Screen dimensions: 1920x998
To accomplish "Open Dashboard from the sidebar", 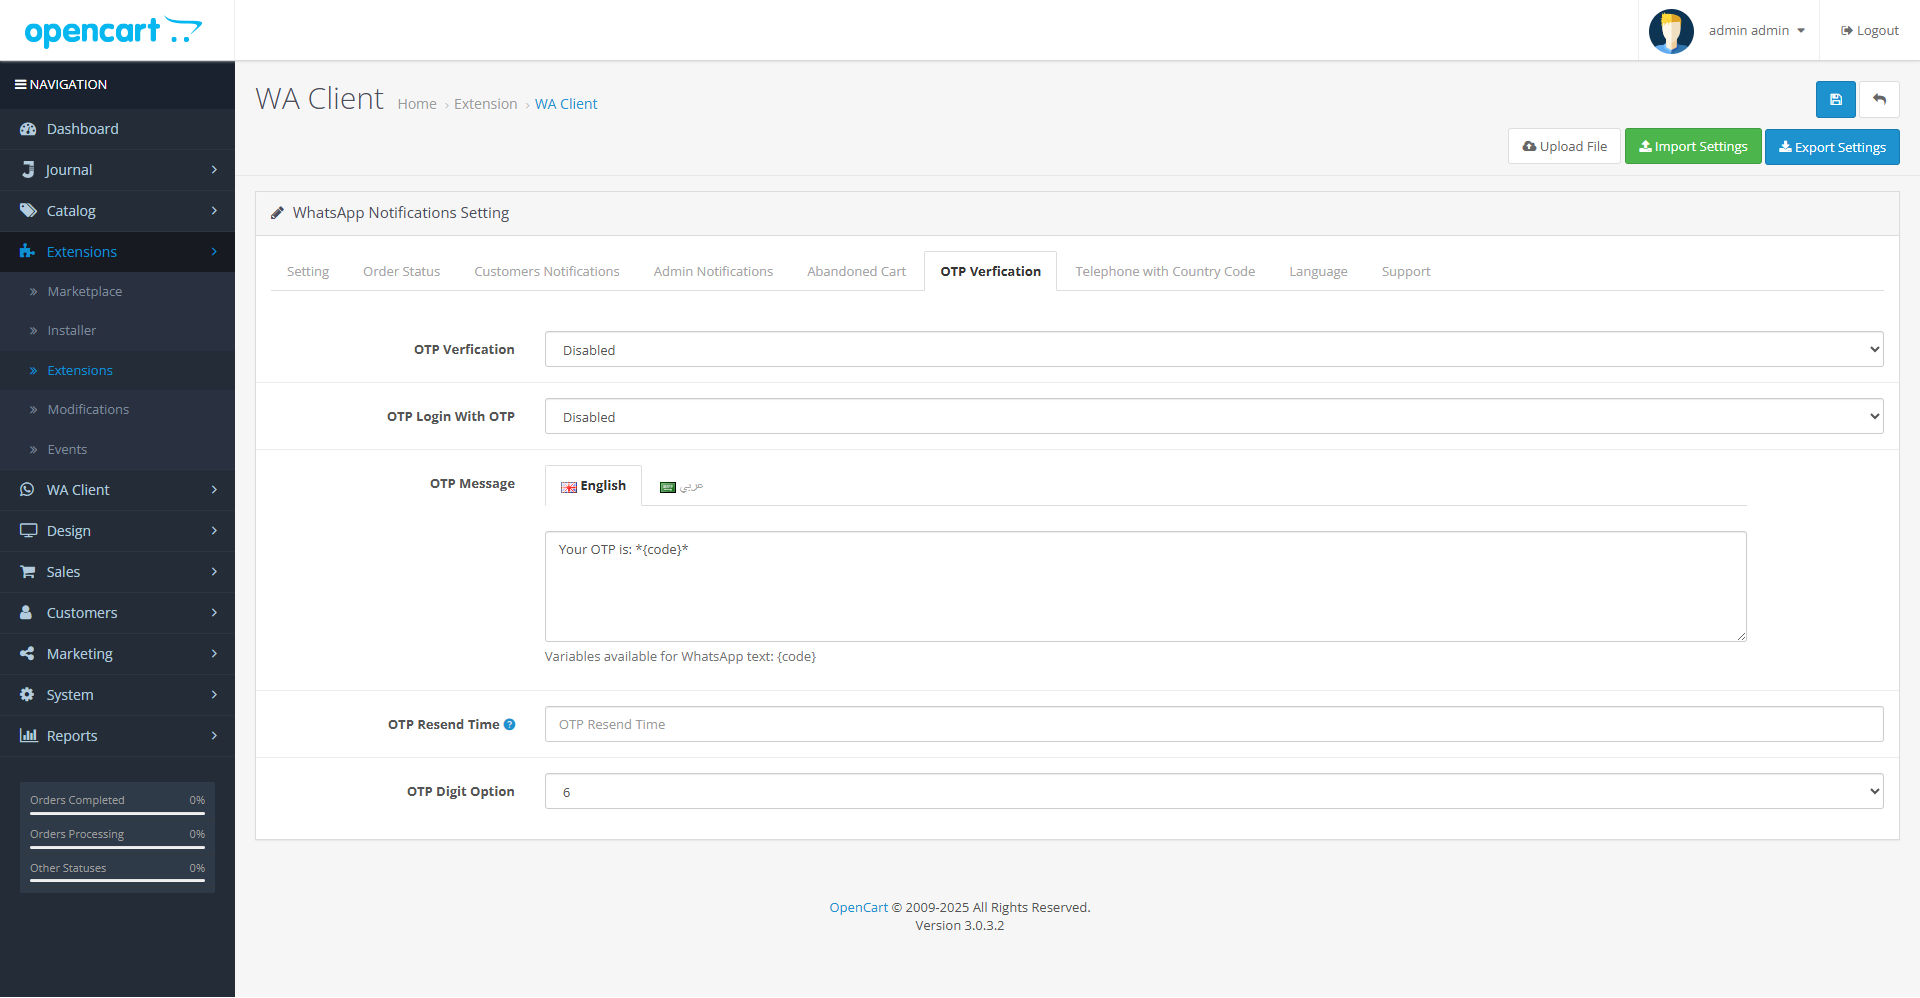I will point(82,129).
